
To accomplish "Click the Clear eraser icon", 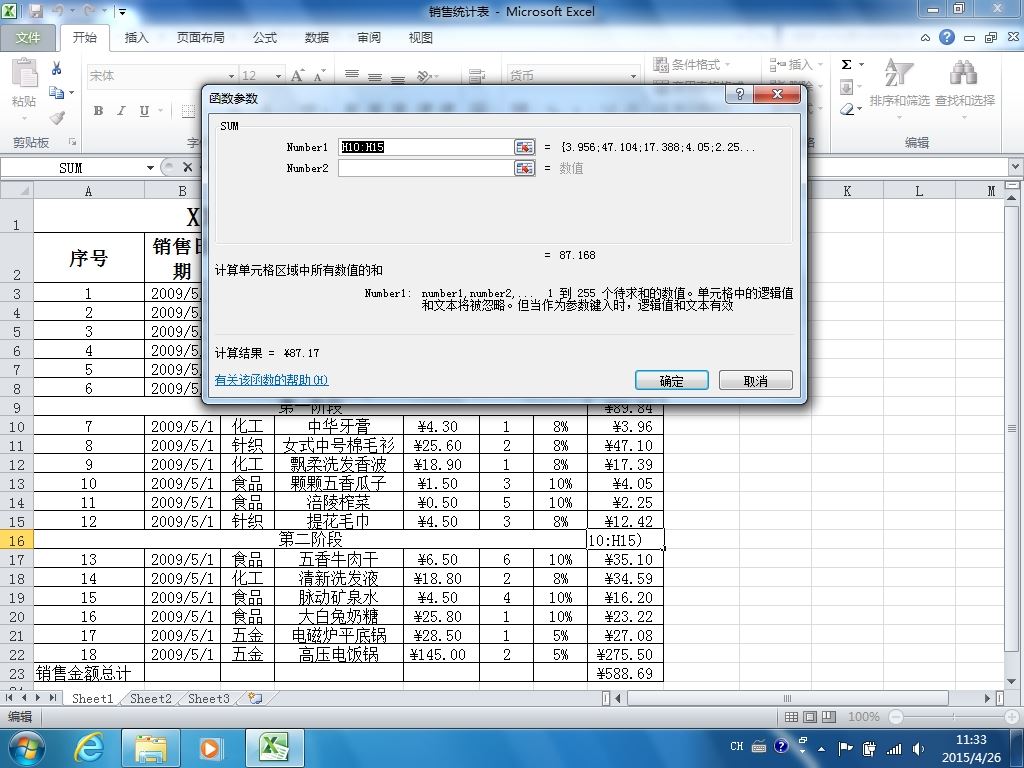I will click(x=846, y=110).
